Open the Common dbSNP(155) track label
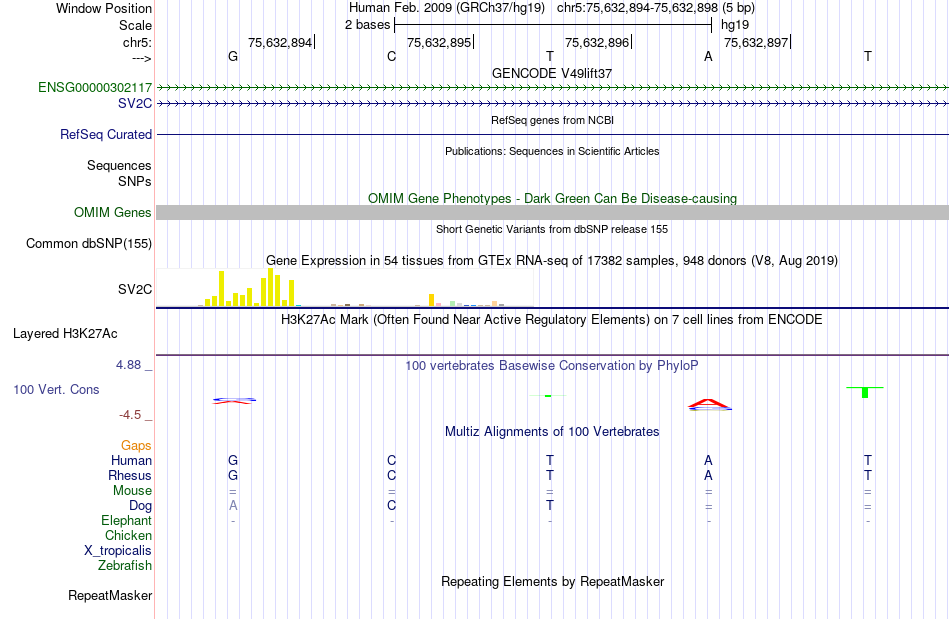Screen dimensions: 950x619 [89, 243]
